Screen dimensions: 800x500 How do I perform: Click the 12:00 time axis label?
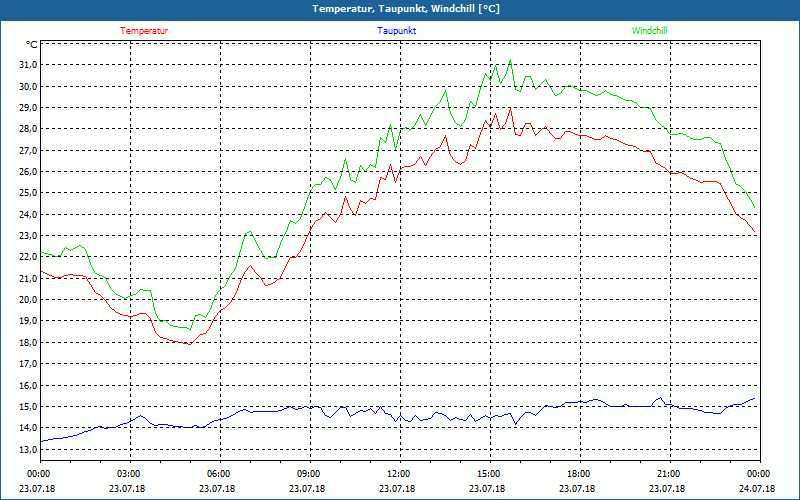[401, 474]
